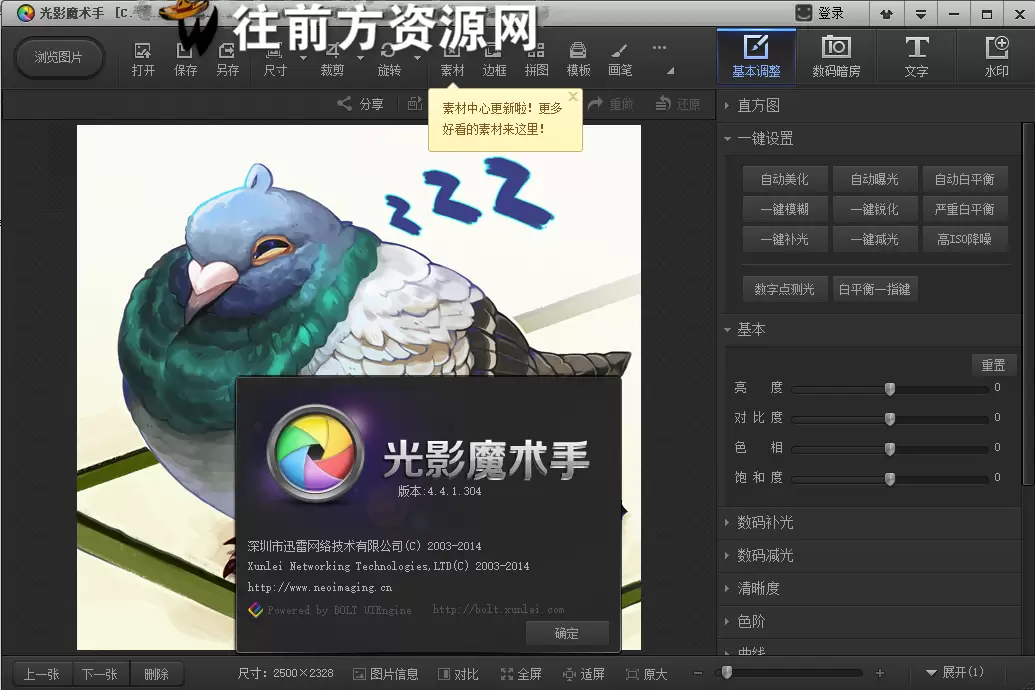Go to previous image with 上一张

tap(42, 674)
